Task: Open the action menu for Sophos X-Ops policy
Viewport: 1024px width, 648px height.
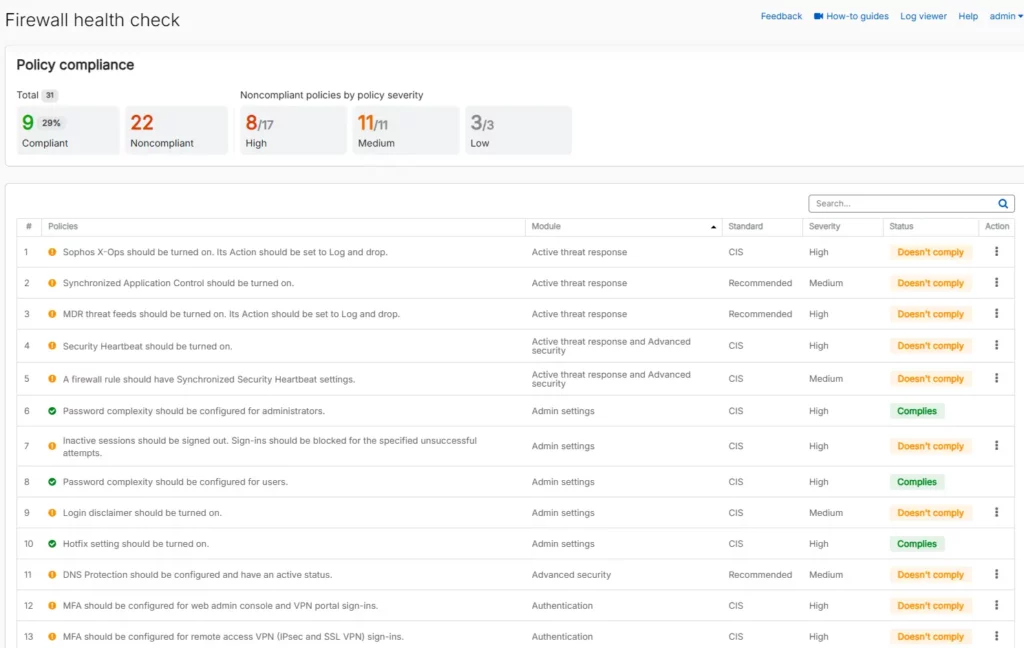Action: click(996, 252)
